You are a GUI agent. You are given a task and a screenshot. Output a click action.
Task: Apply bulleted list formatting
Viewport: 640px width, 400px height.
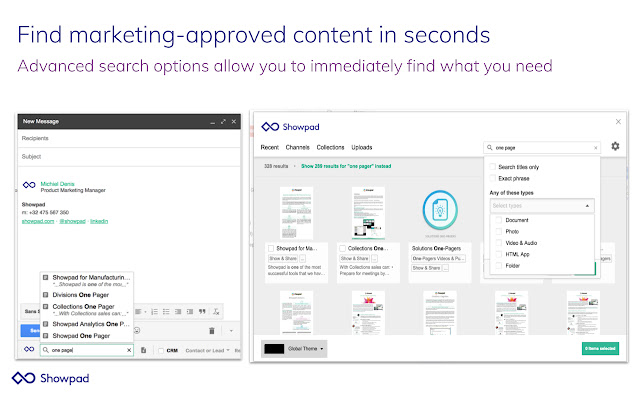pos(166,312)
